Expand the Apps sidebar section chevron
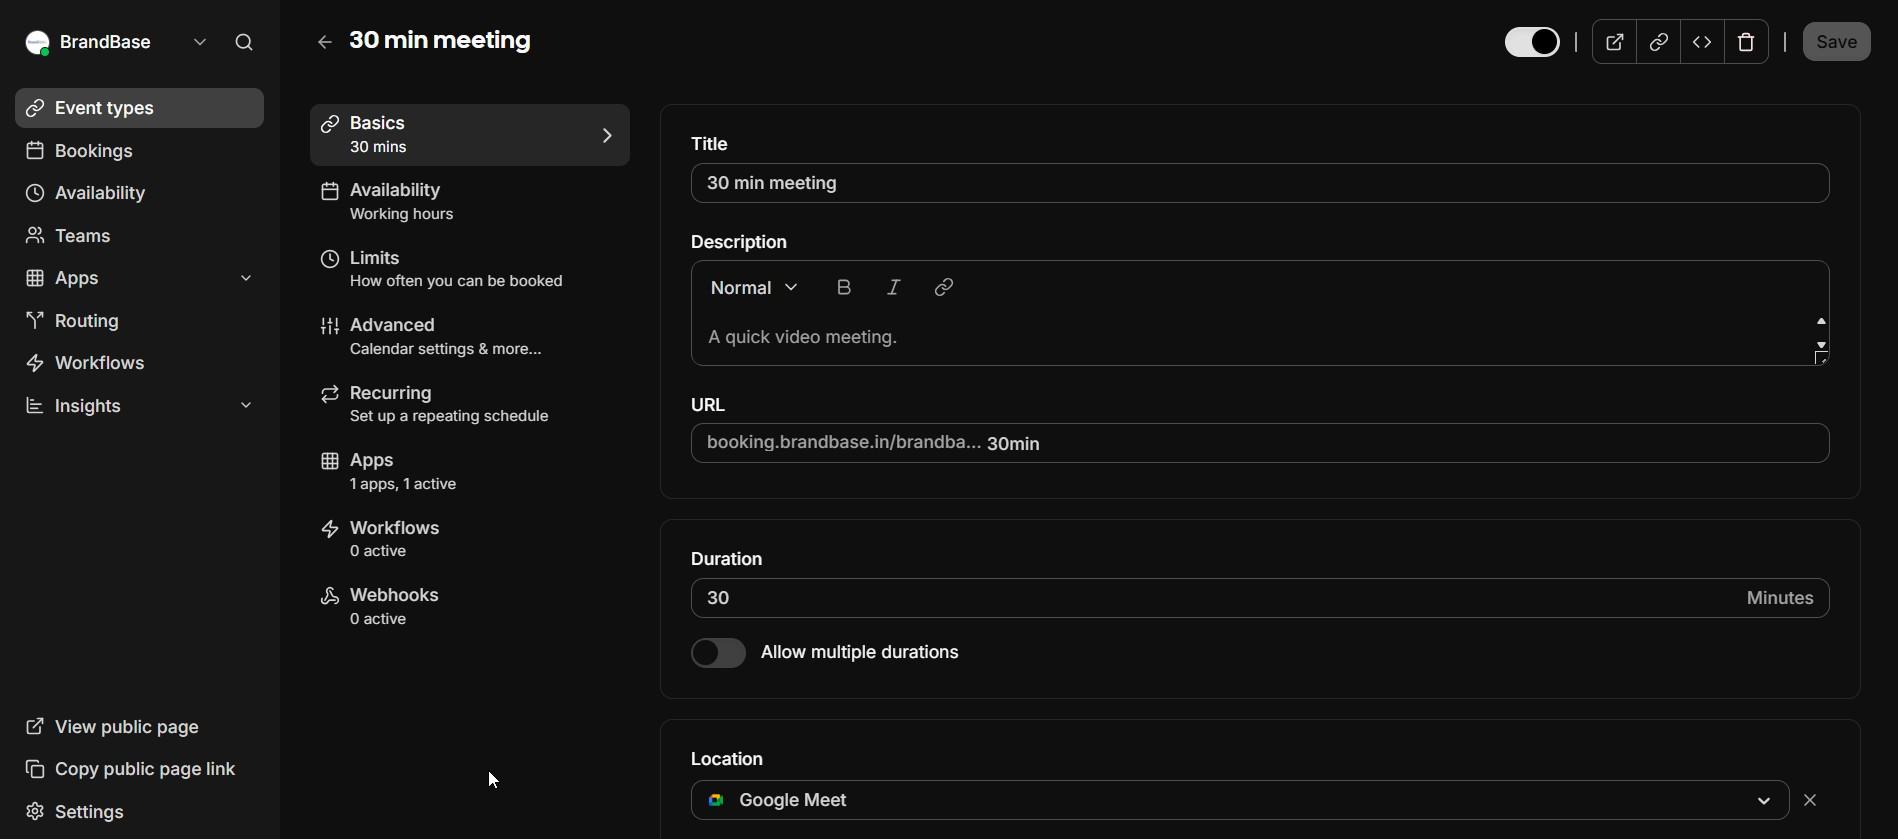The image size is (1898, 839). point(246,279)
